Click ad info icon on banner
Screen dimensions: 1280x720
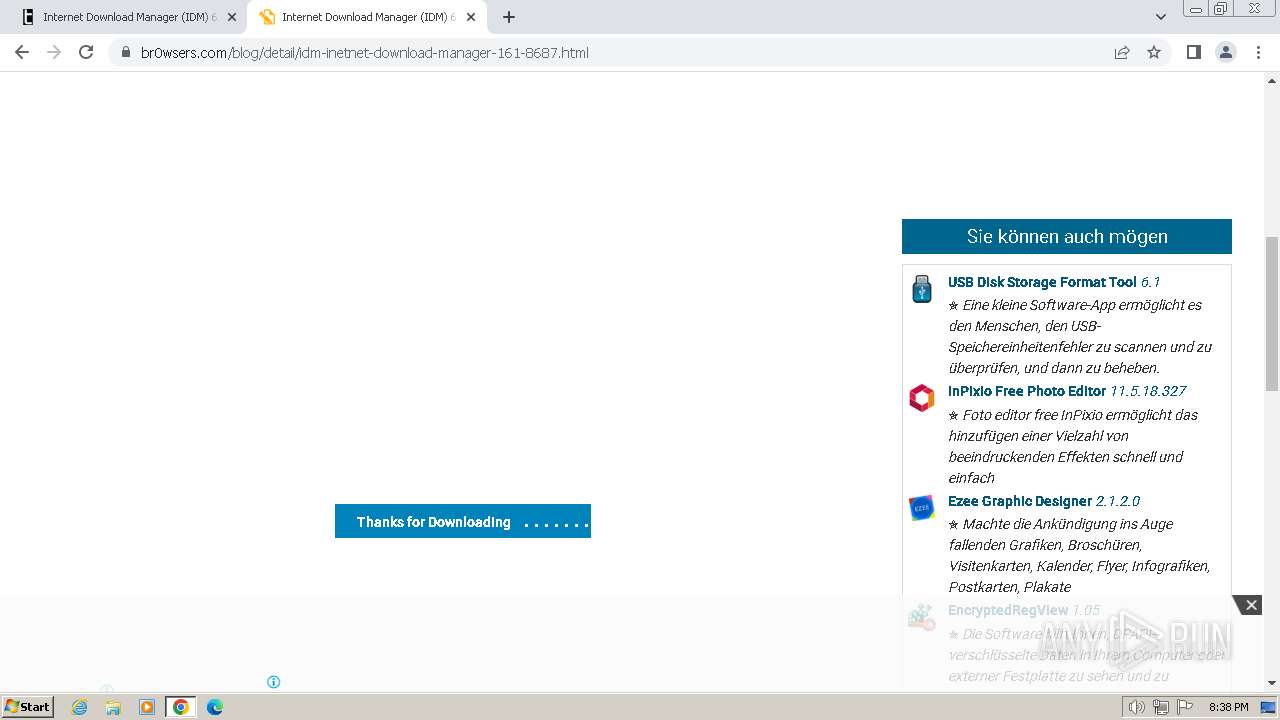click(273, 682)
